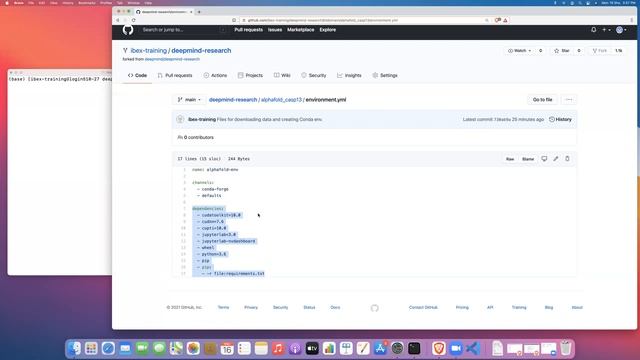This screenshot has width=640, height=360.
Task: Open Privacy link in the footer
Action: (x=251, y=307)
